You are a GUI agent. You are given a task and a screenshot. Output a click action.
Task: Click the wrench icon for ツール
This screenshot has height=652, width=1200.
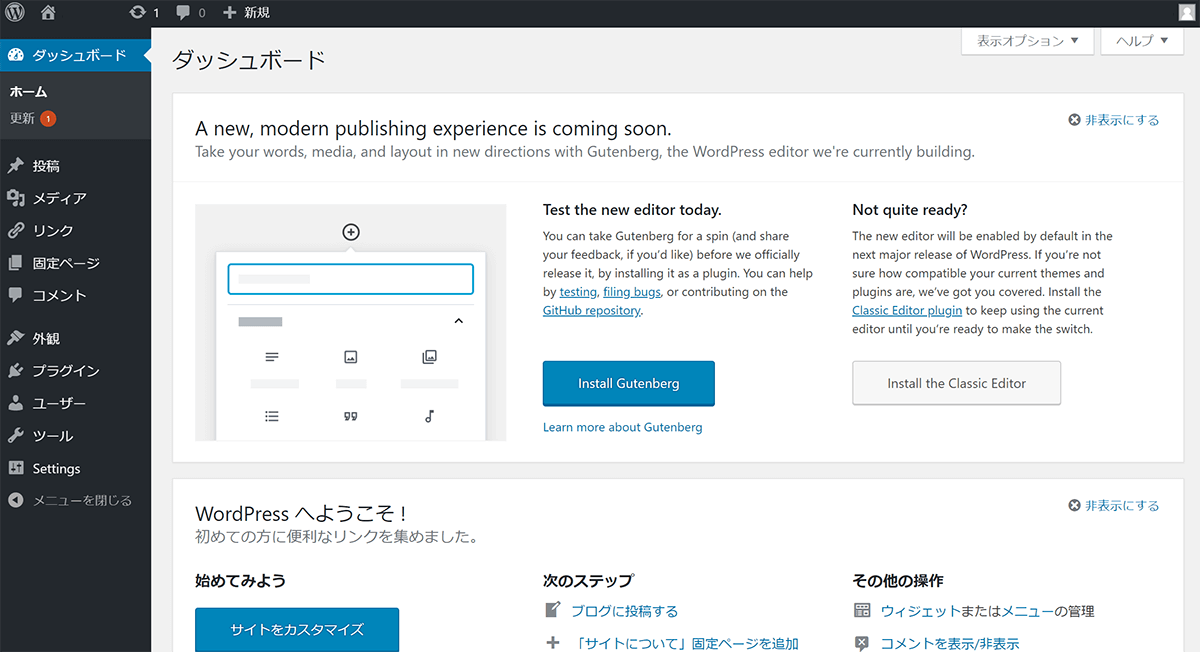point(15,436)
